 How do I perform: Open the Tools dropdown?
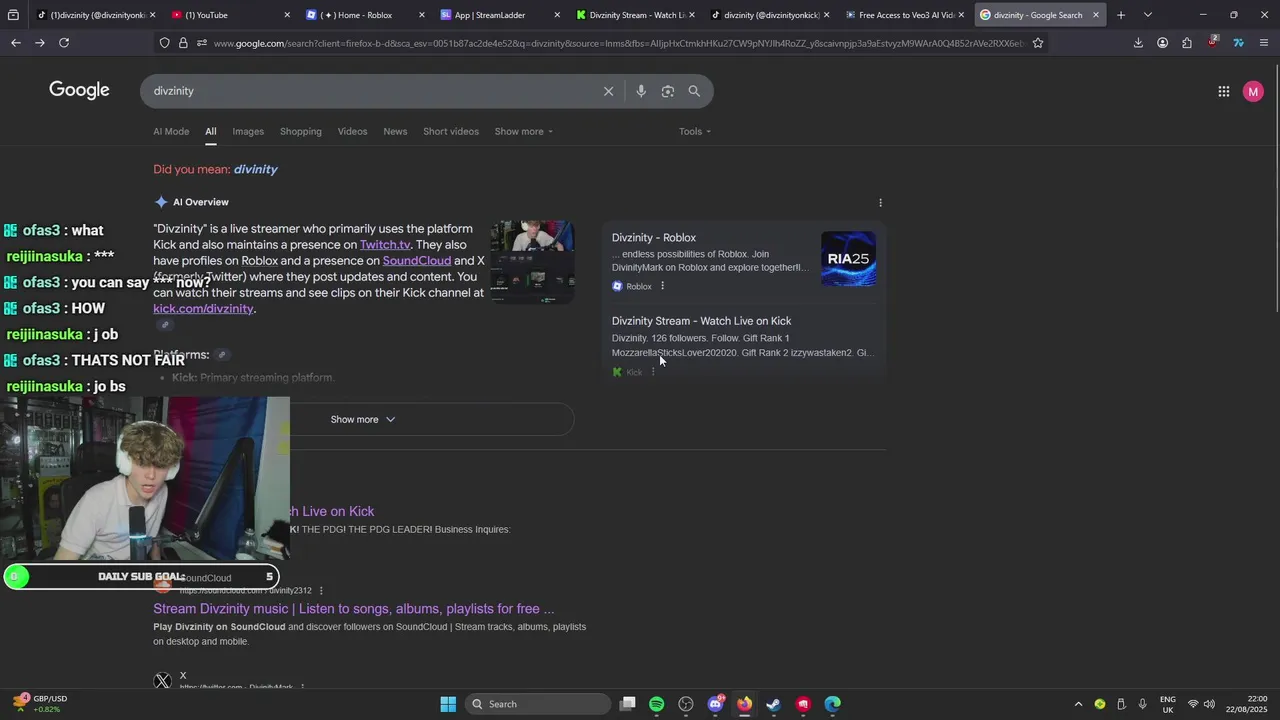pyautogui.click(x=695, y=131)
